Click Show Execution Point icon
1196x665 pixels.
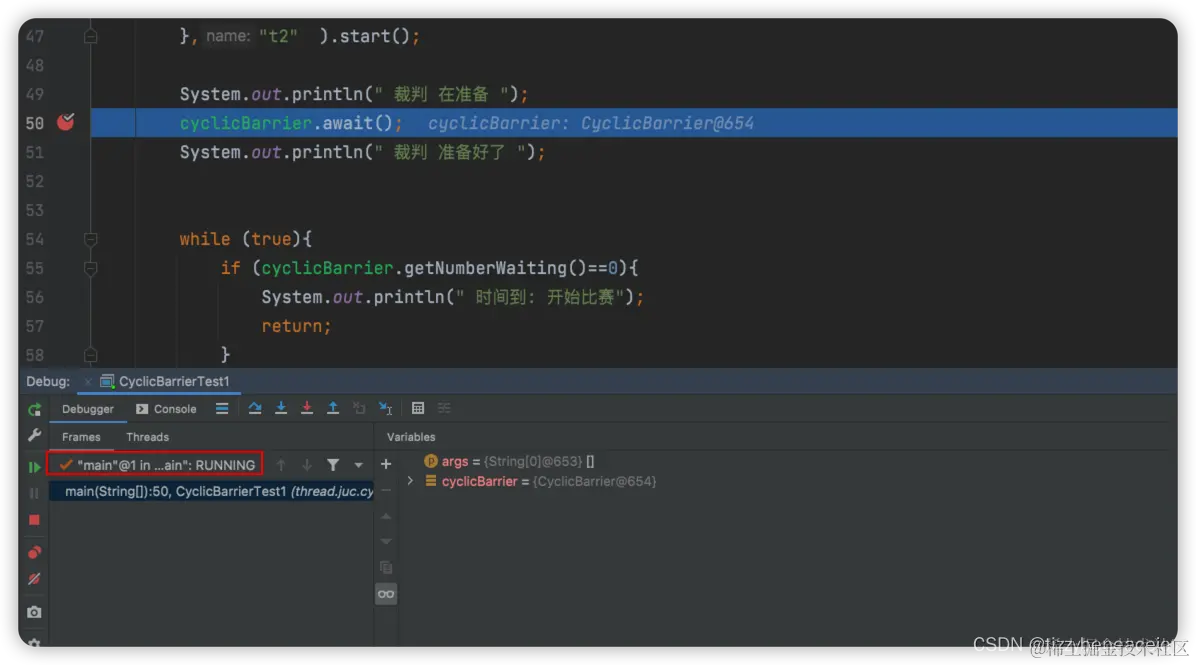click(222, 409)
